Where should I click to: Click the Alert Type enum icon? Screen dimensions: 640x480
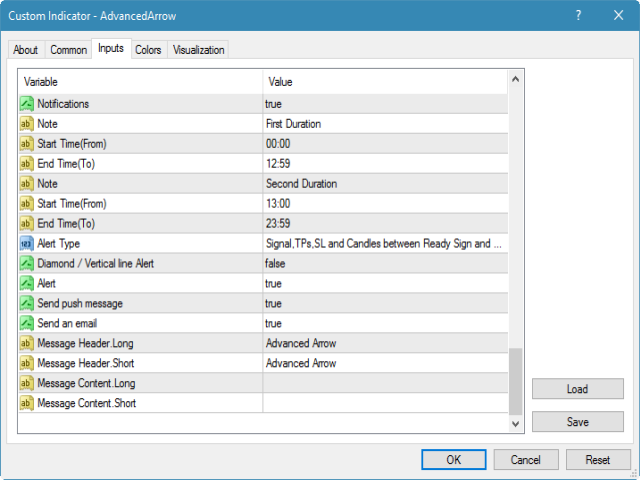click(27, 244)
